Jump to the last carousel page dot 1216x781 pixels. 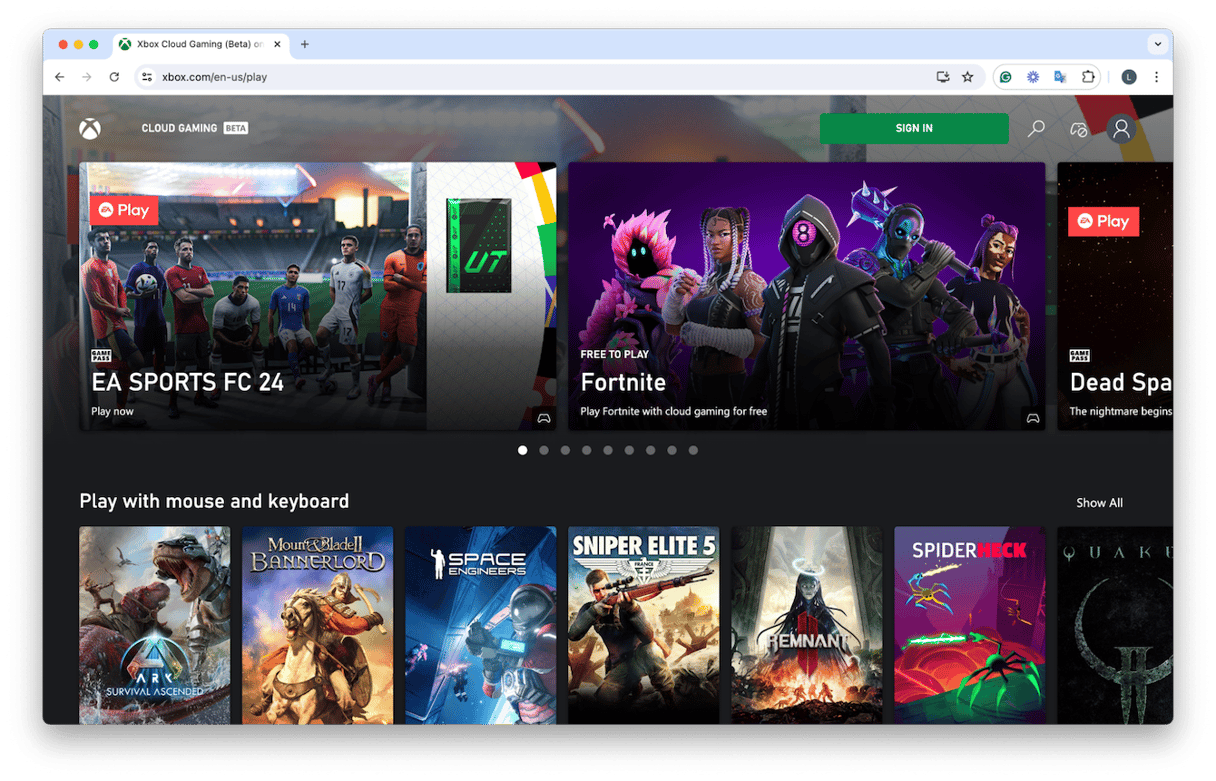coord(693,450)
